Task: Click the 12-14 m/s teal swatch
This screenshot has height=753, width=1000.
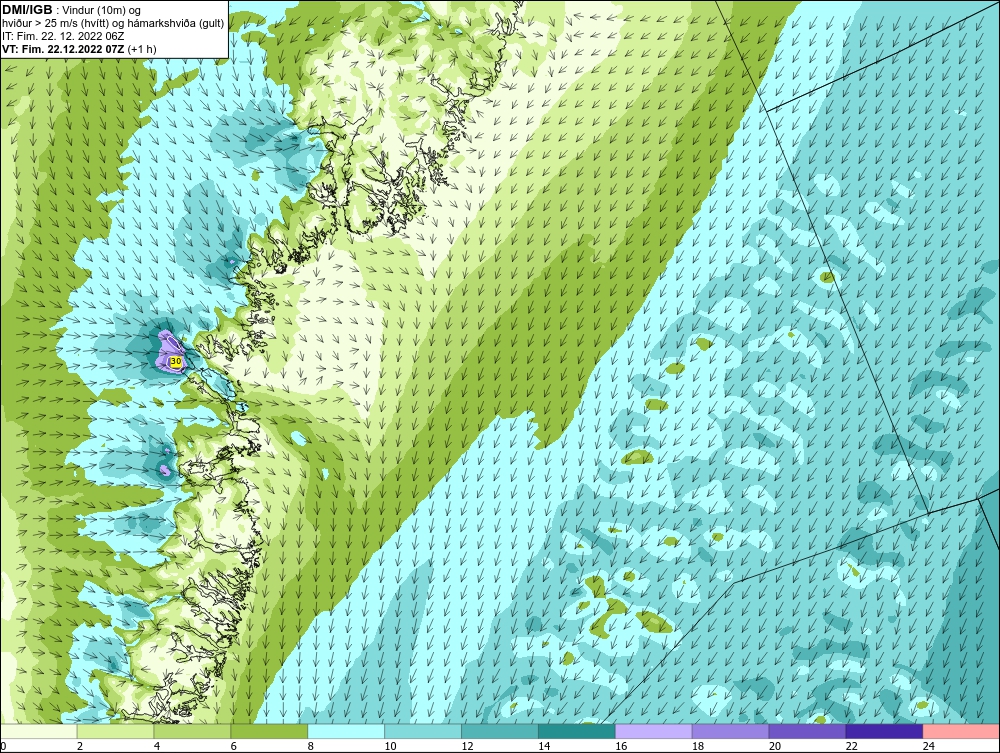Action: (500, 731)
